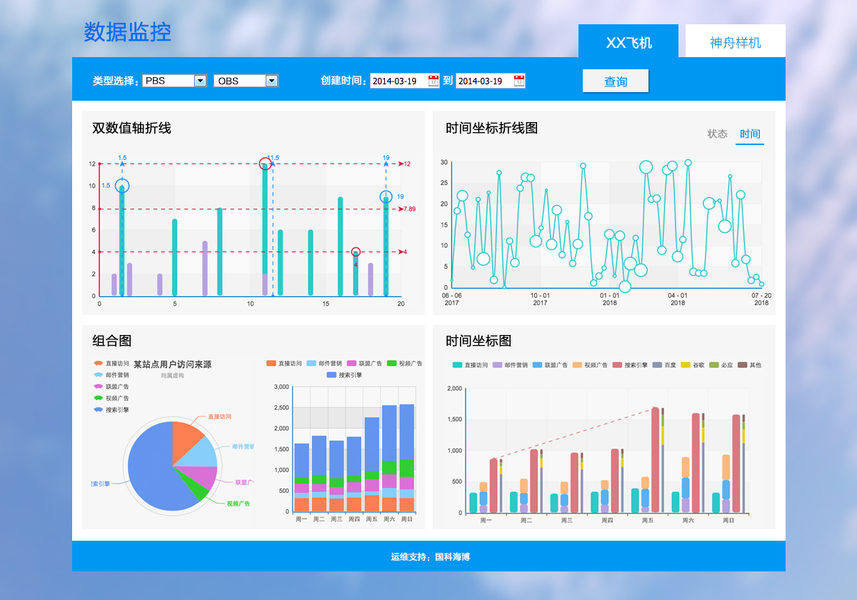Viewport: 857px width, 600px height.
Task: Open the calendar icon for start date
Action: [x=433, y=81]
